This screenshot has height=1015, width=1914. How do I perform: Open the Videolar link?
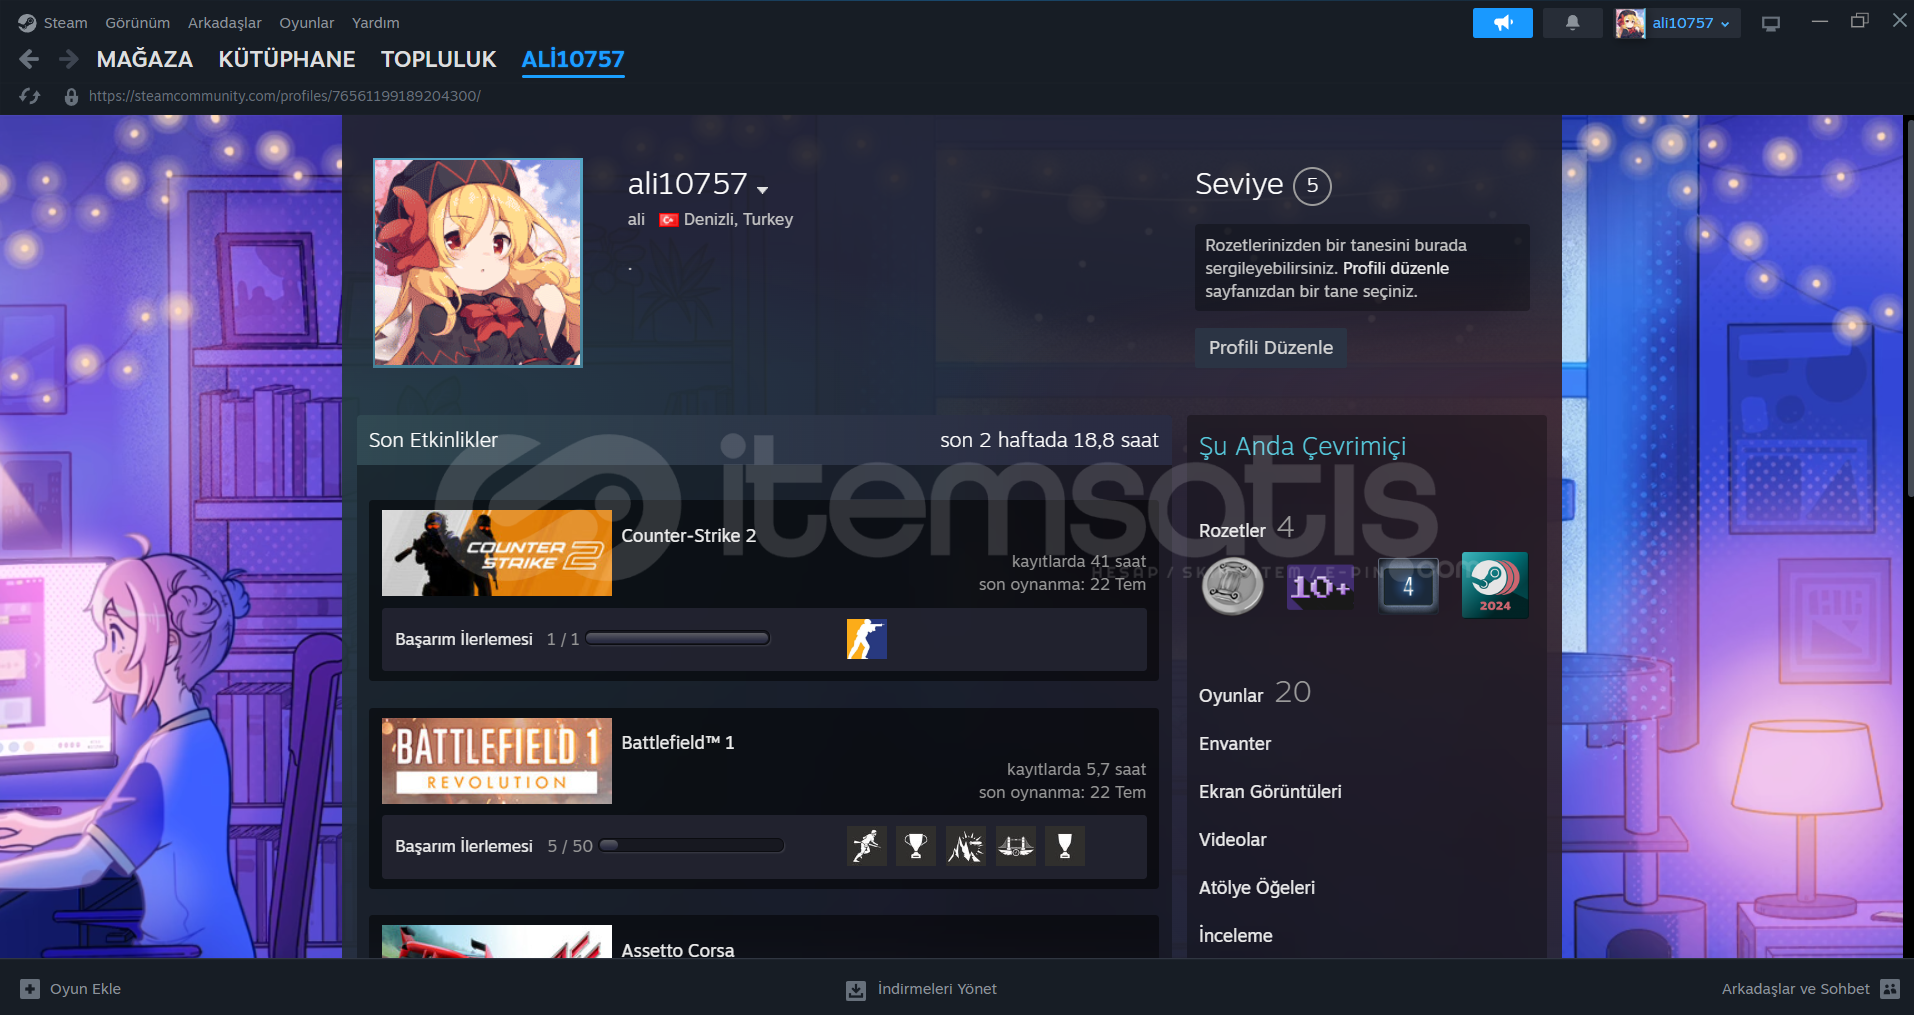pyautogui.click(x=1233, y=840)
